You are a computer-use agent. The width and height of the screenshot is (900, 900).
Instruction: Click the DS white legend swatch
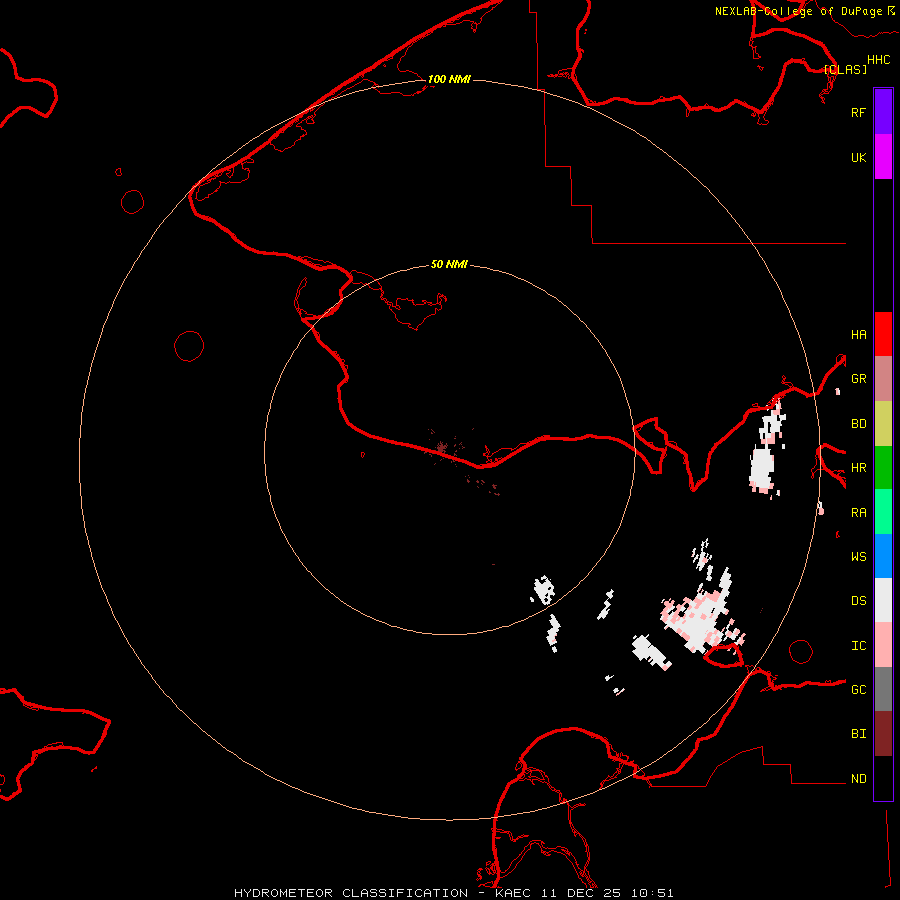[883, 600]
